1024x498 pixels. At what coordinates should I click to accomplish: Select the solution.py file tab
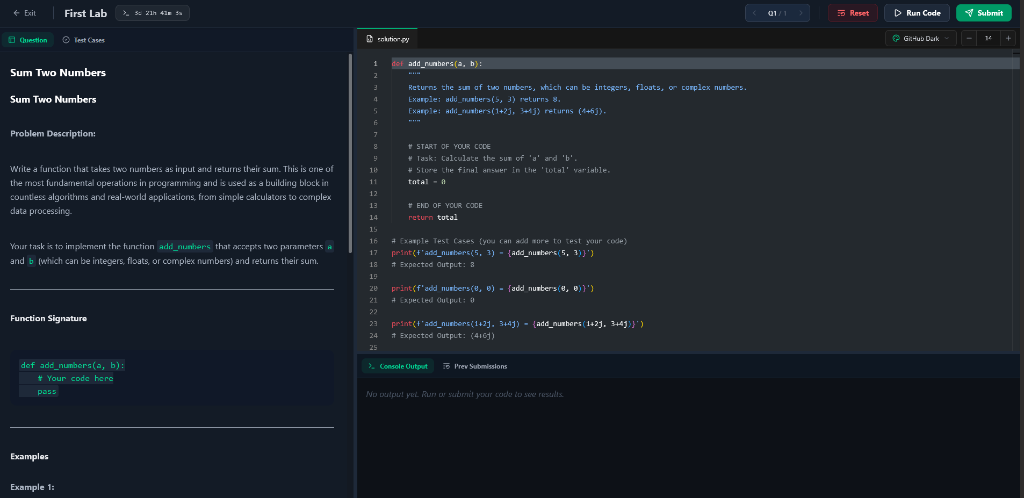[x=388, y=39]
